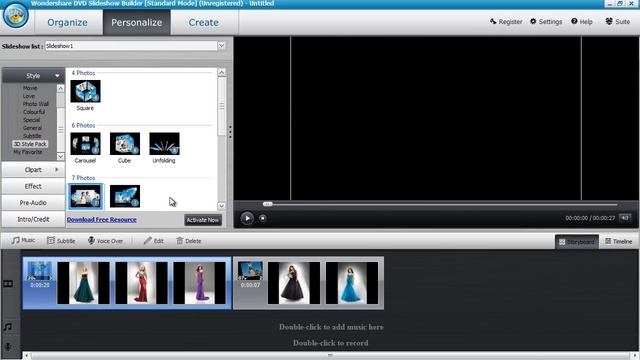Open the Pre-Audio panel
The height and width of the screenshot is (360, 640).
pyautogui.click(x=33, y=202)
